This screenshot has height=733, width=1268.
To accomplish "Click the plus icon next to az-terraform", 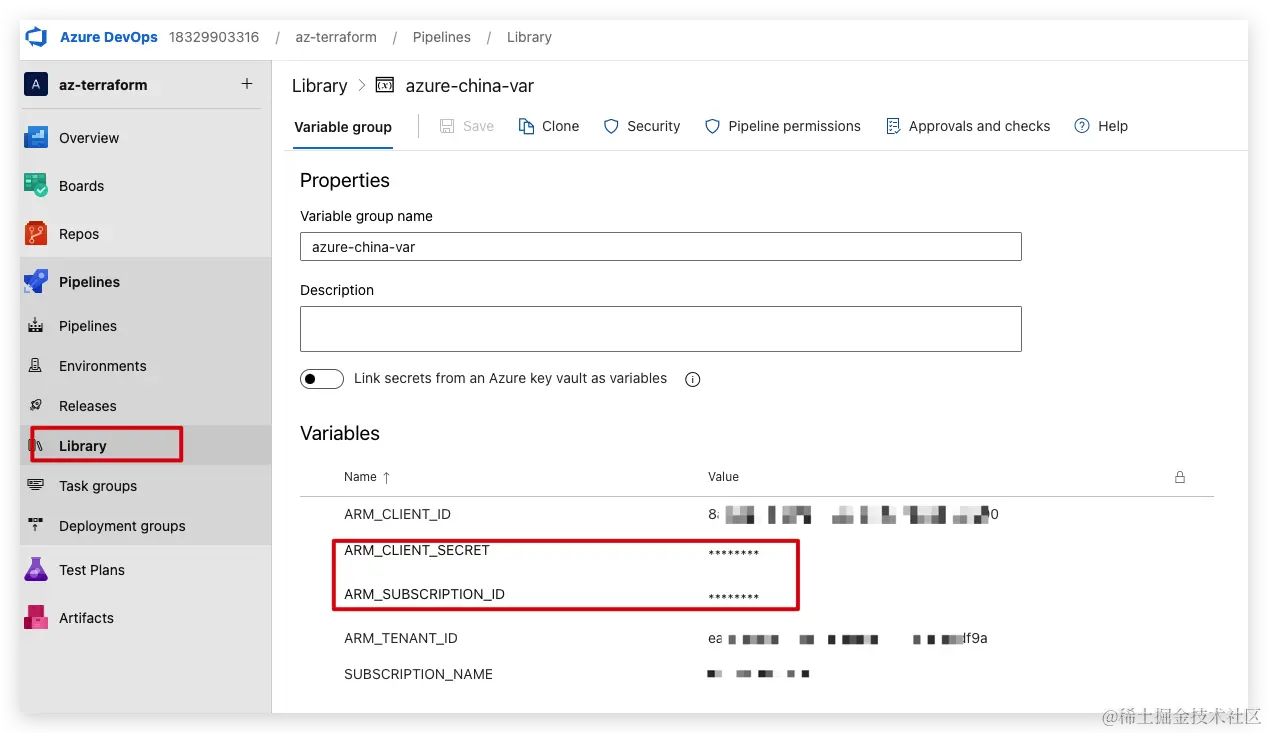I will coord(247,84).
